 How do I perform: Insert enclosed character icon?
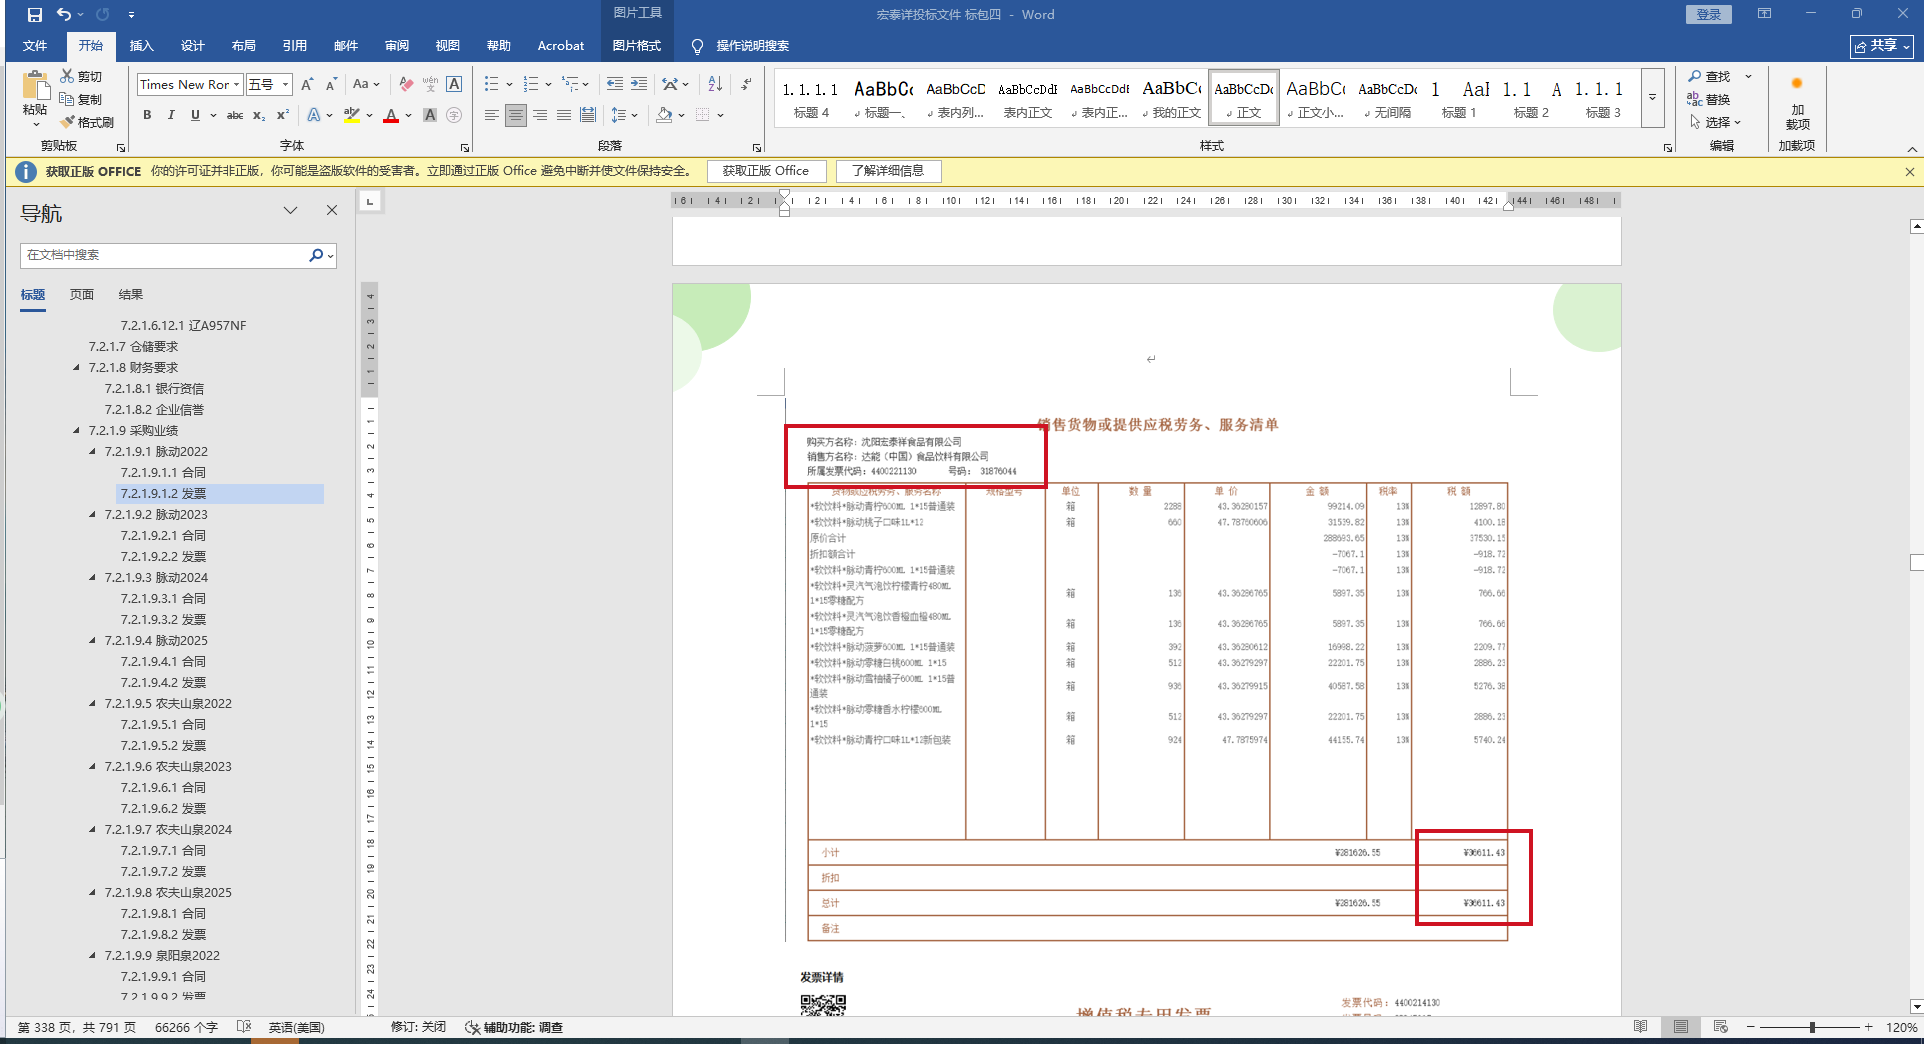[454, 115]
